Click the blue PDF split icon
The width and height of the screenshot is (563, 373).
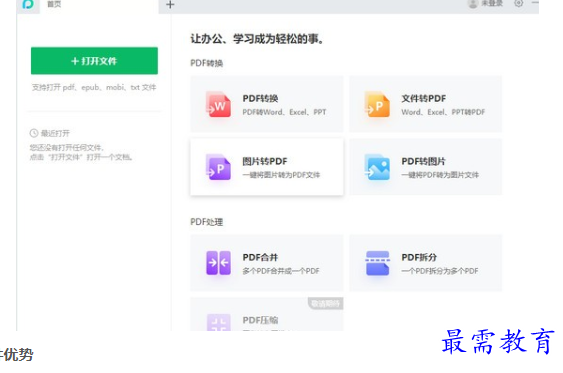(x=377, y=263)
